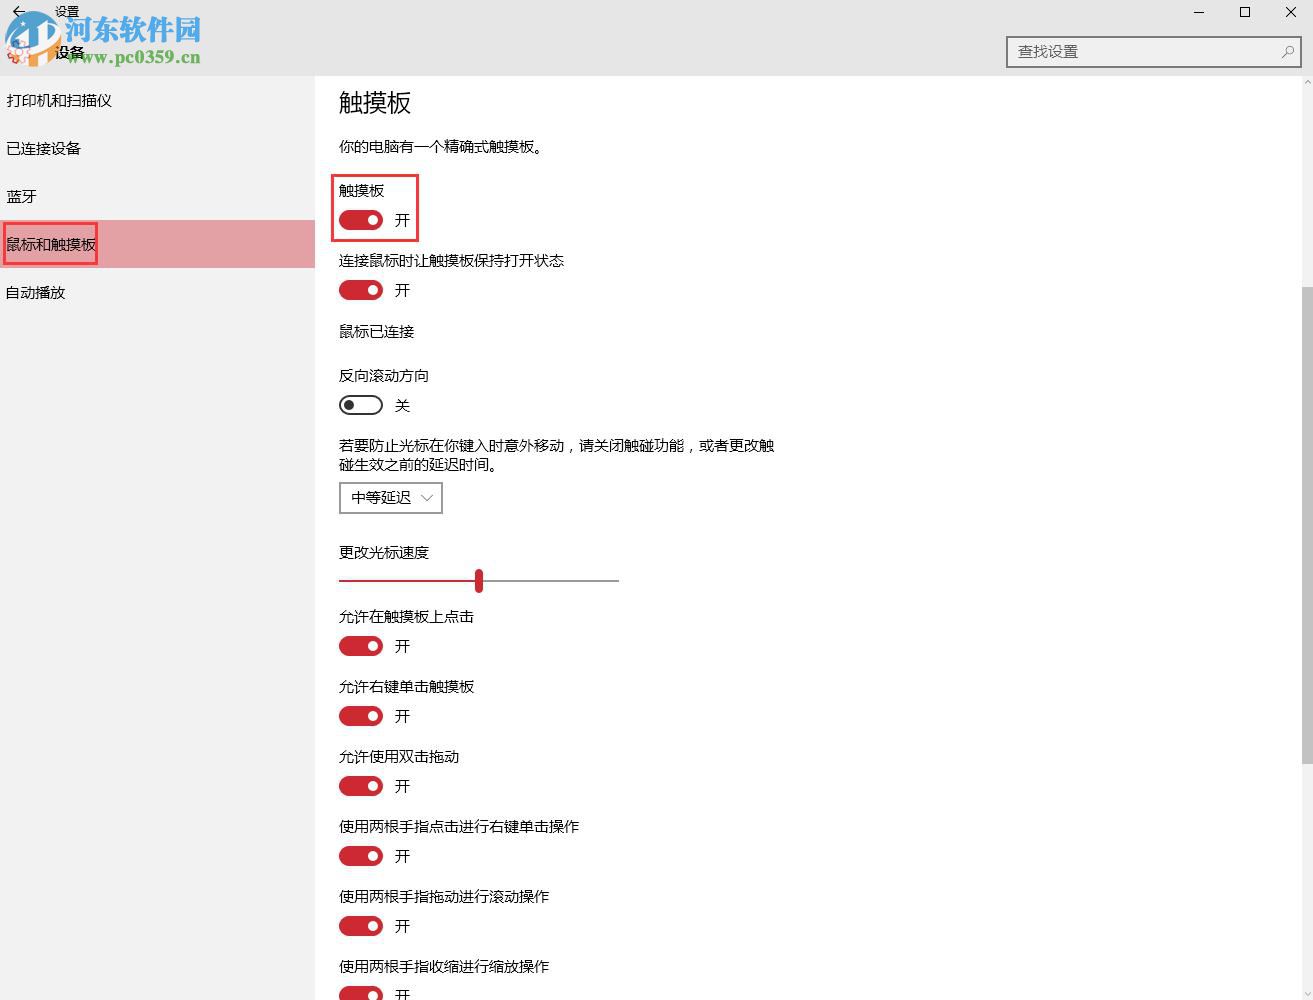Screen dimensions: 1313x1000
Task: Select 鼠标和触摸板 in the sidebar
Action: [x=49, y=243]
